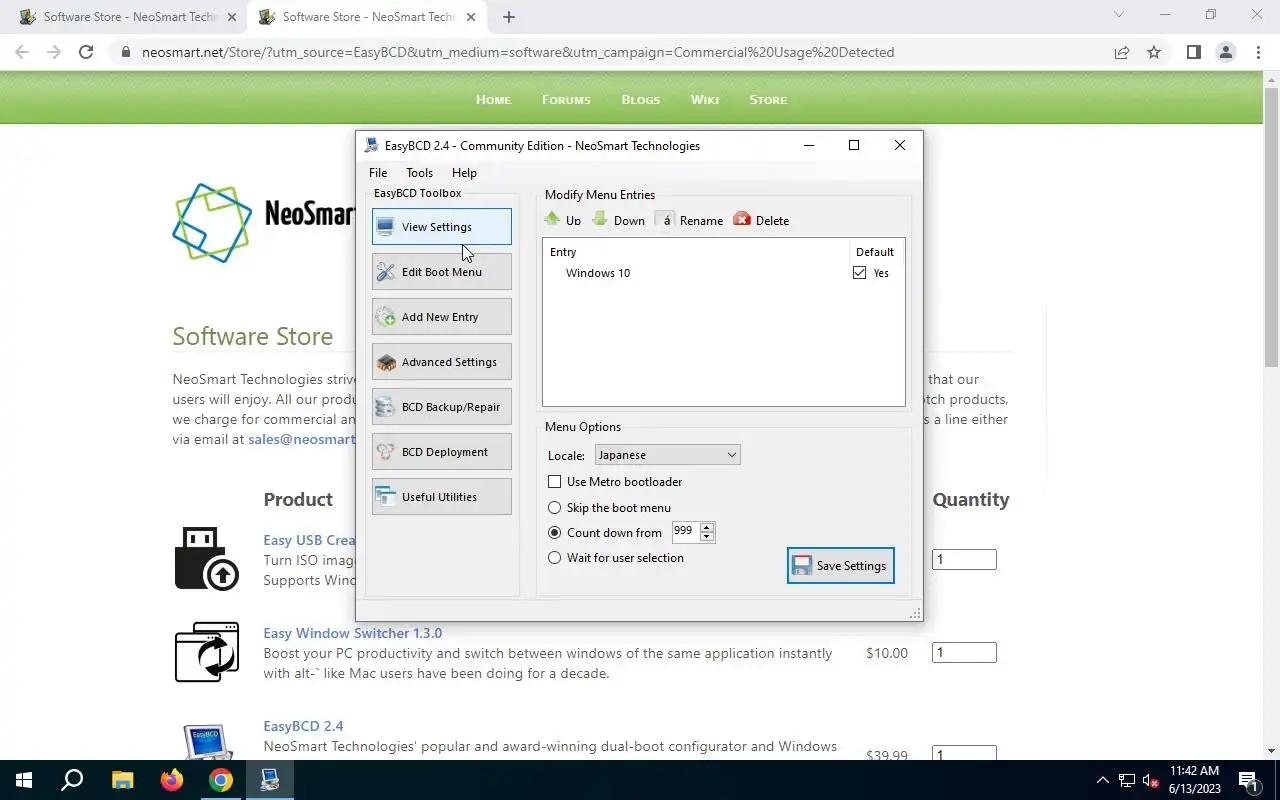Show hidden system tray icons

pos(1103,780)
